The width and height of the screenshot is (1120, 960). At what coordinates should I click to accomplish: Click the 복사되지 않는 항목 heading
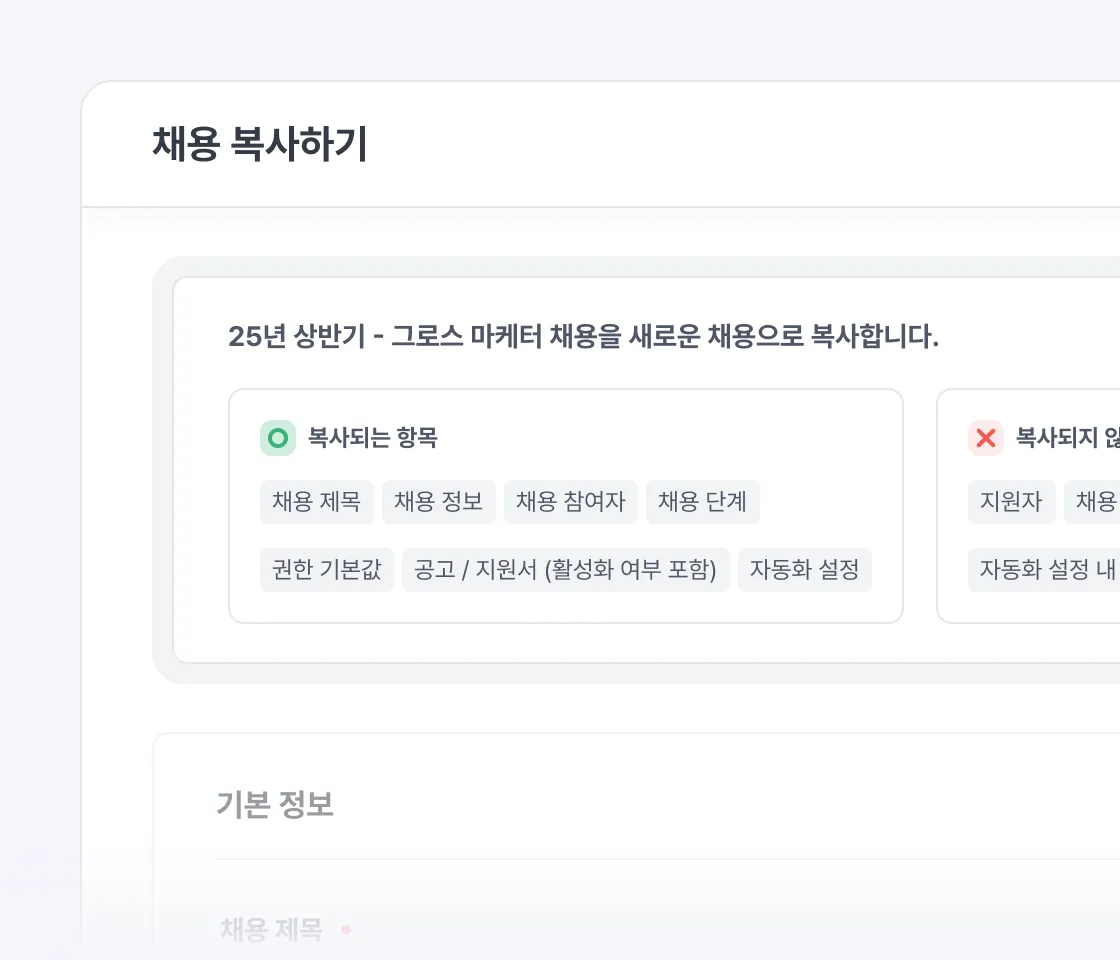click(1068, 438)
